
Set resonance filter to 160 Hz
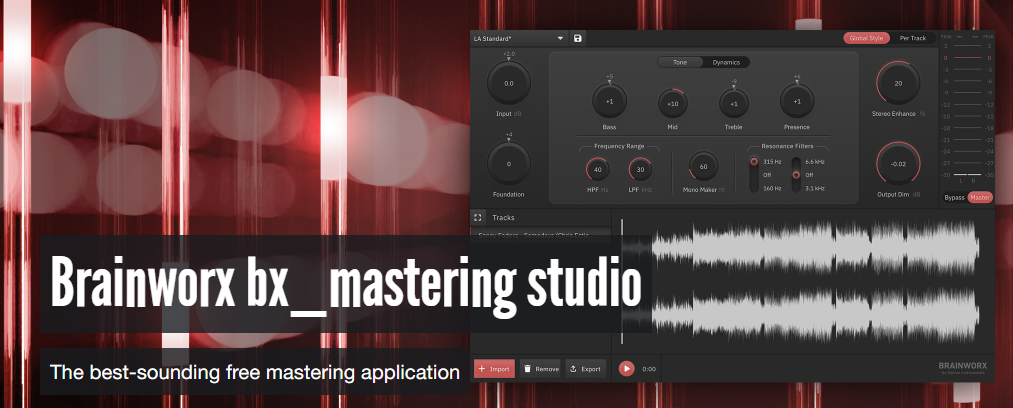pyautogui.click(x=772, y=189)
